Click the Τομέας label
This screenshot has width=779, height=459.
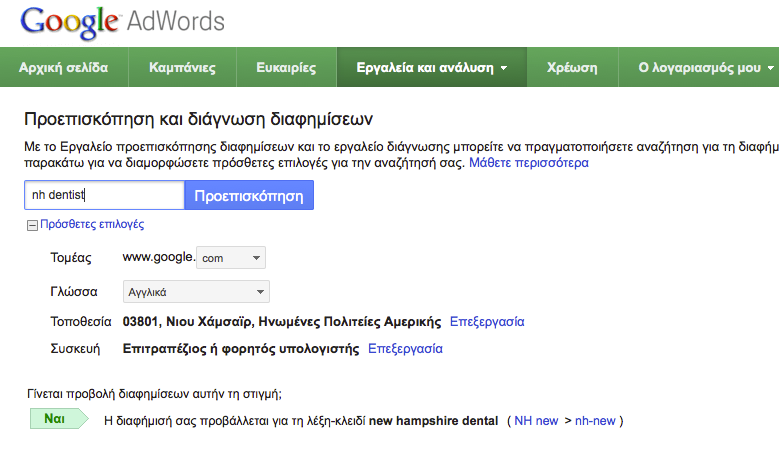[71, 258]
